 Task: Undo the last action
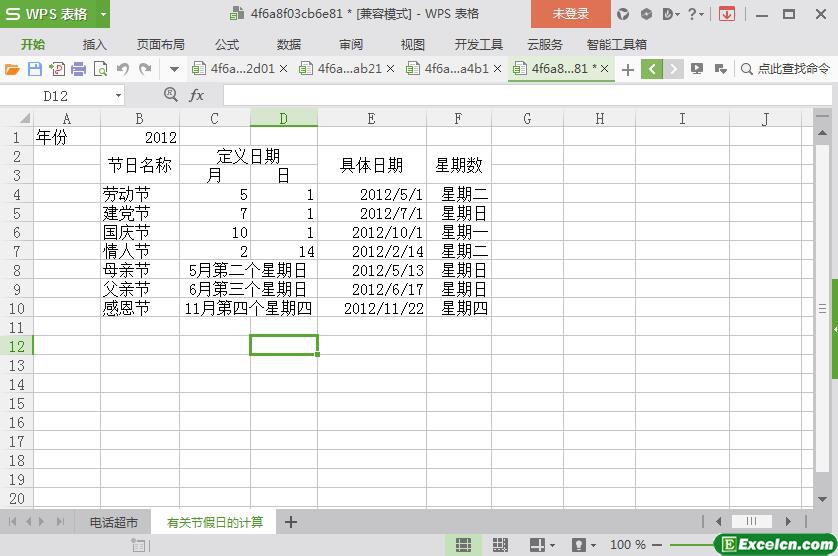[123, 69]
